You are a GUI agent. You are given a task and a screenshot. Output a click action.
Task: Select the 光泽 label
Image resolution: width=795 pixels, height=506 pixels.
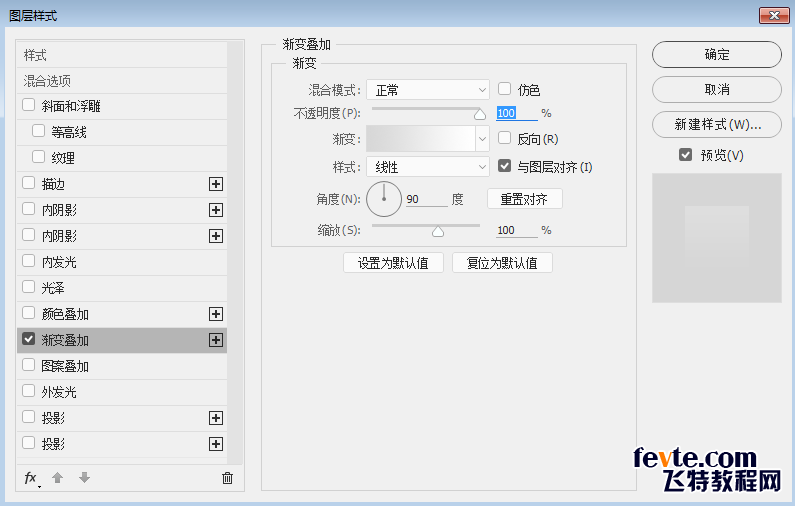[x=53, y=288]
